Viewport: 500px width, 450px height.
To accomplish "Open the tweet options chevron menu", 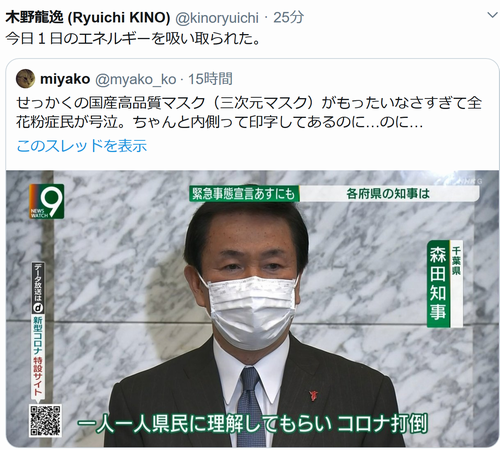I will tap(492, 15).
